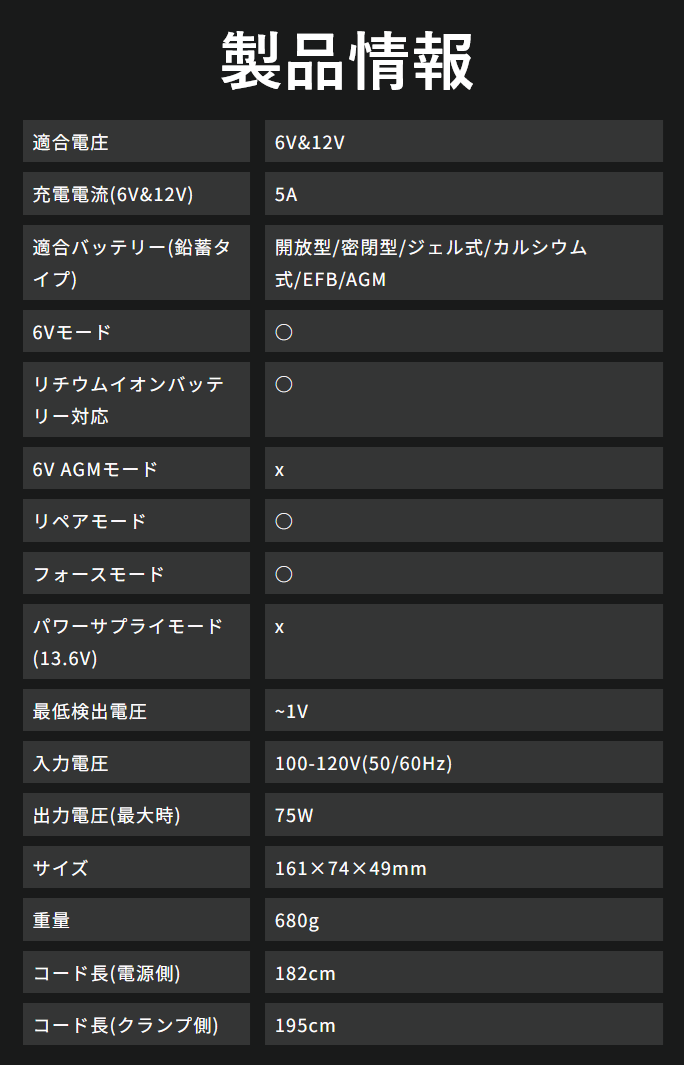Click the 182cm power cord length
Viewport: 684px width, 1065px height.
pyautogui.click(x=305, y=973)
